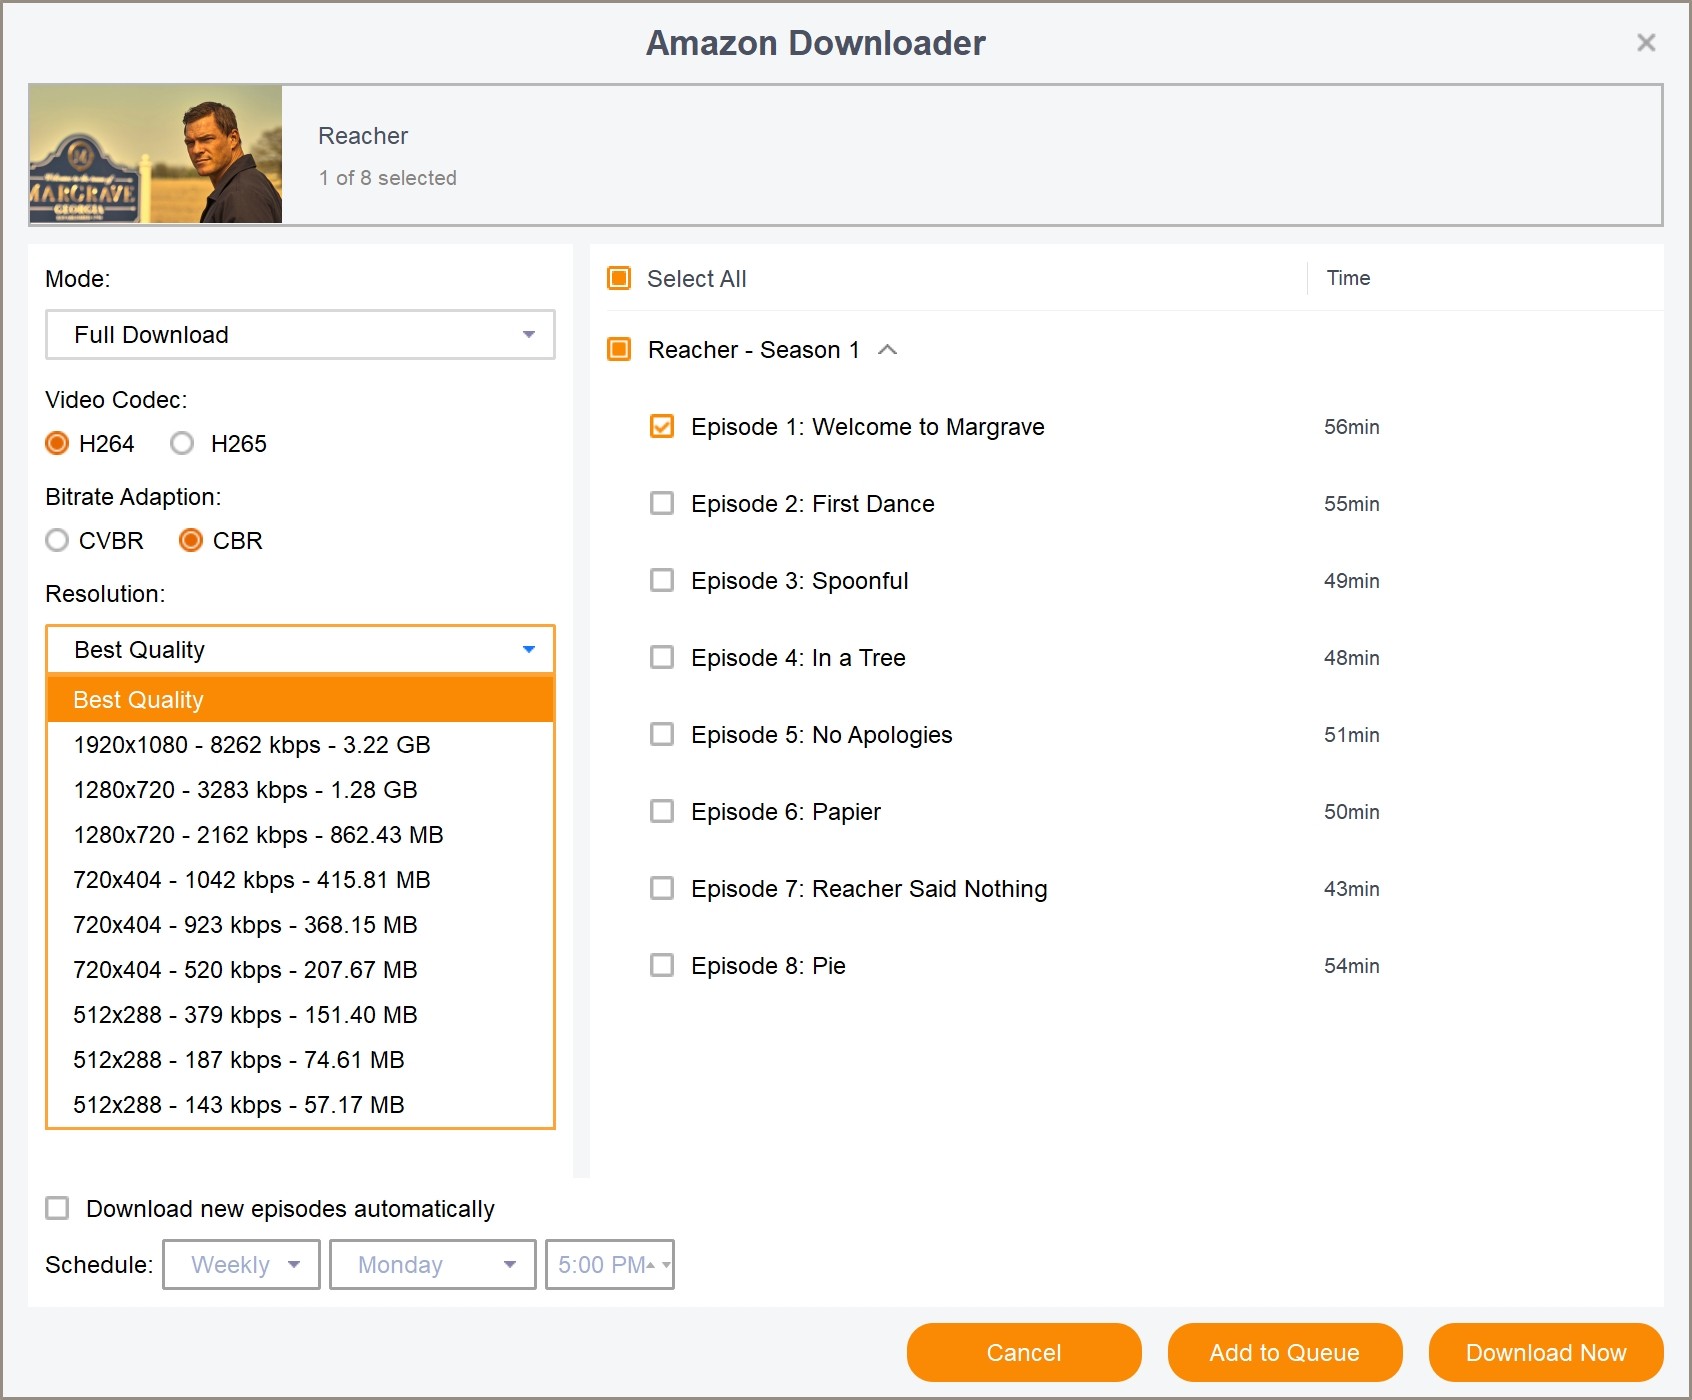The height and width of the screenshot is (1400, 1692).
Task: Select 1920x1080 - 8262 kbps resolution
Action: pyautogui.click(x=251, y=745)
